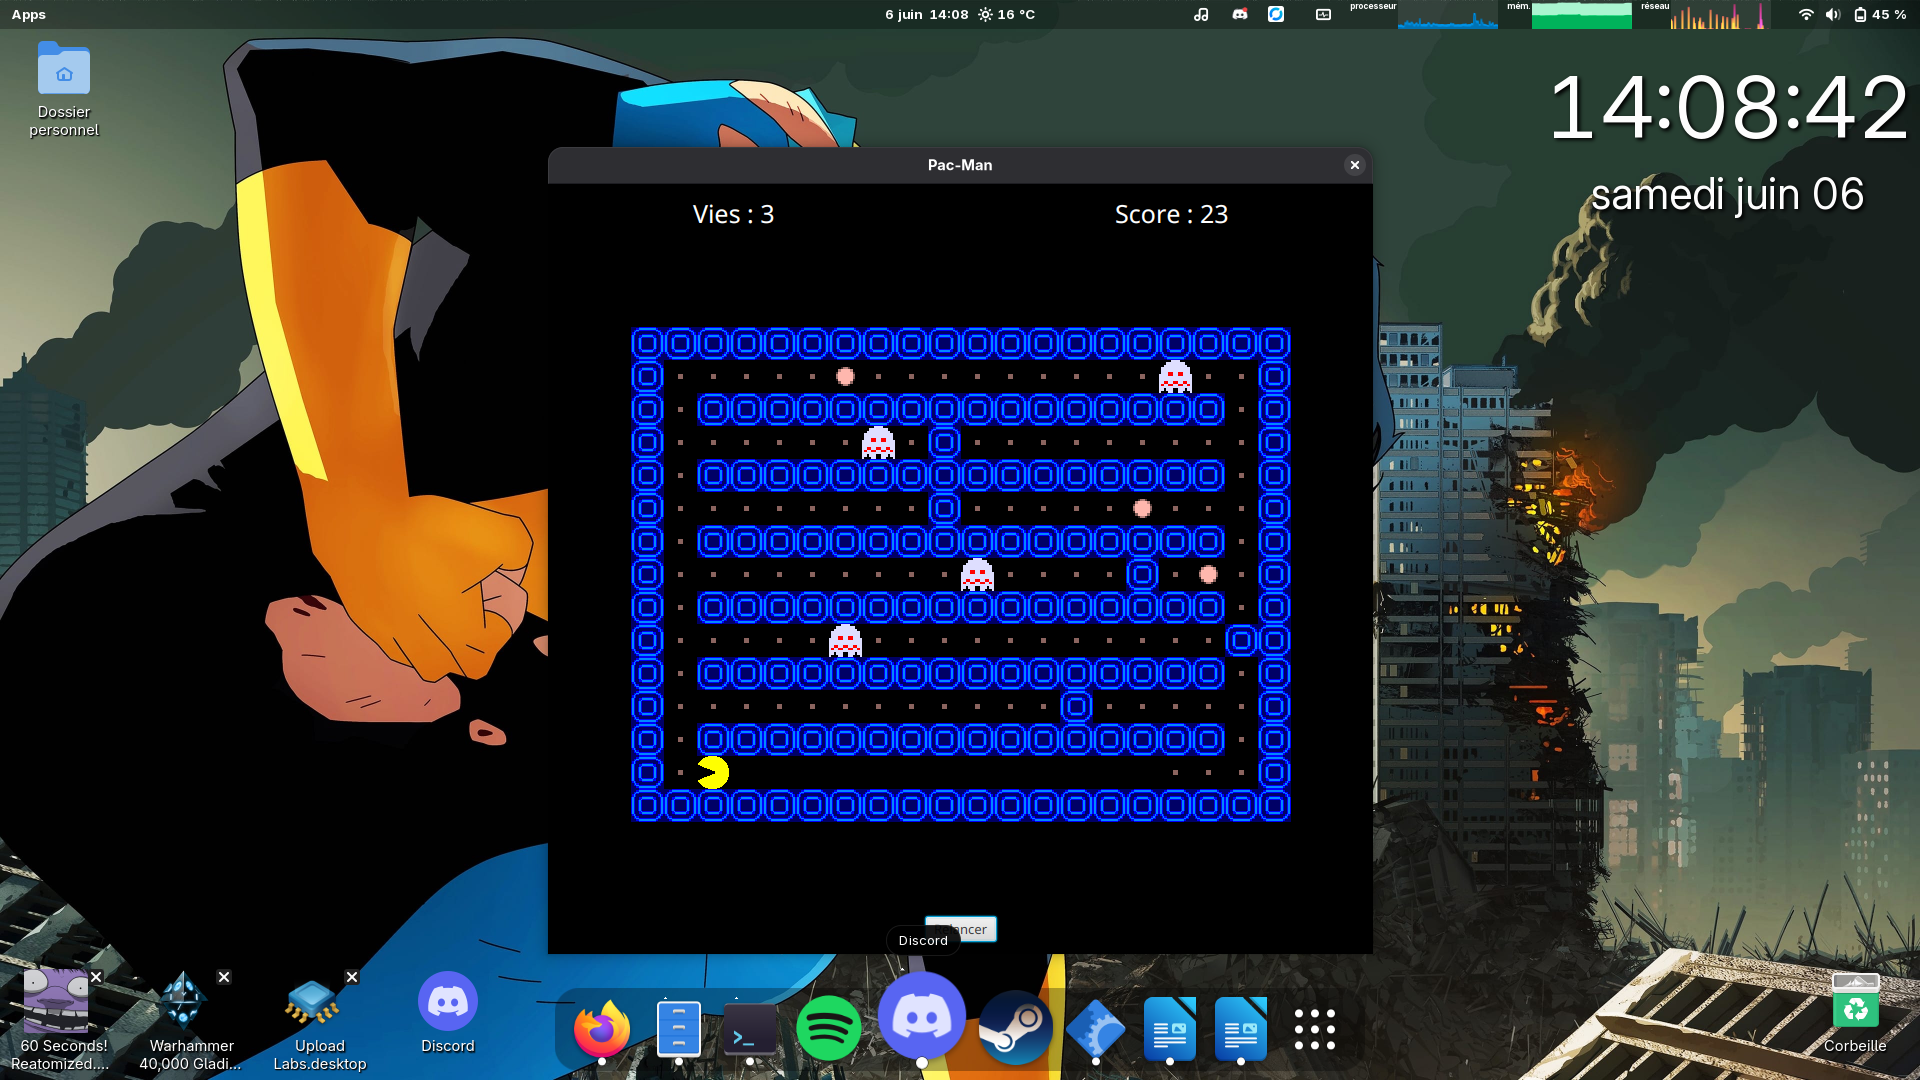This screenshot has height=1080, width=1920.
Task: Click the 14:08:42 desktop clock widget
Action: coord(1728,107)
